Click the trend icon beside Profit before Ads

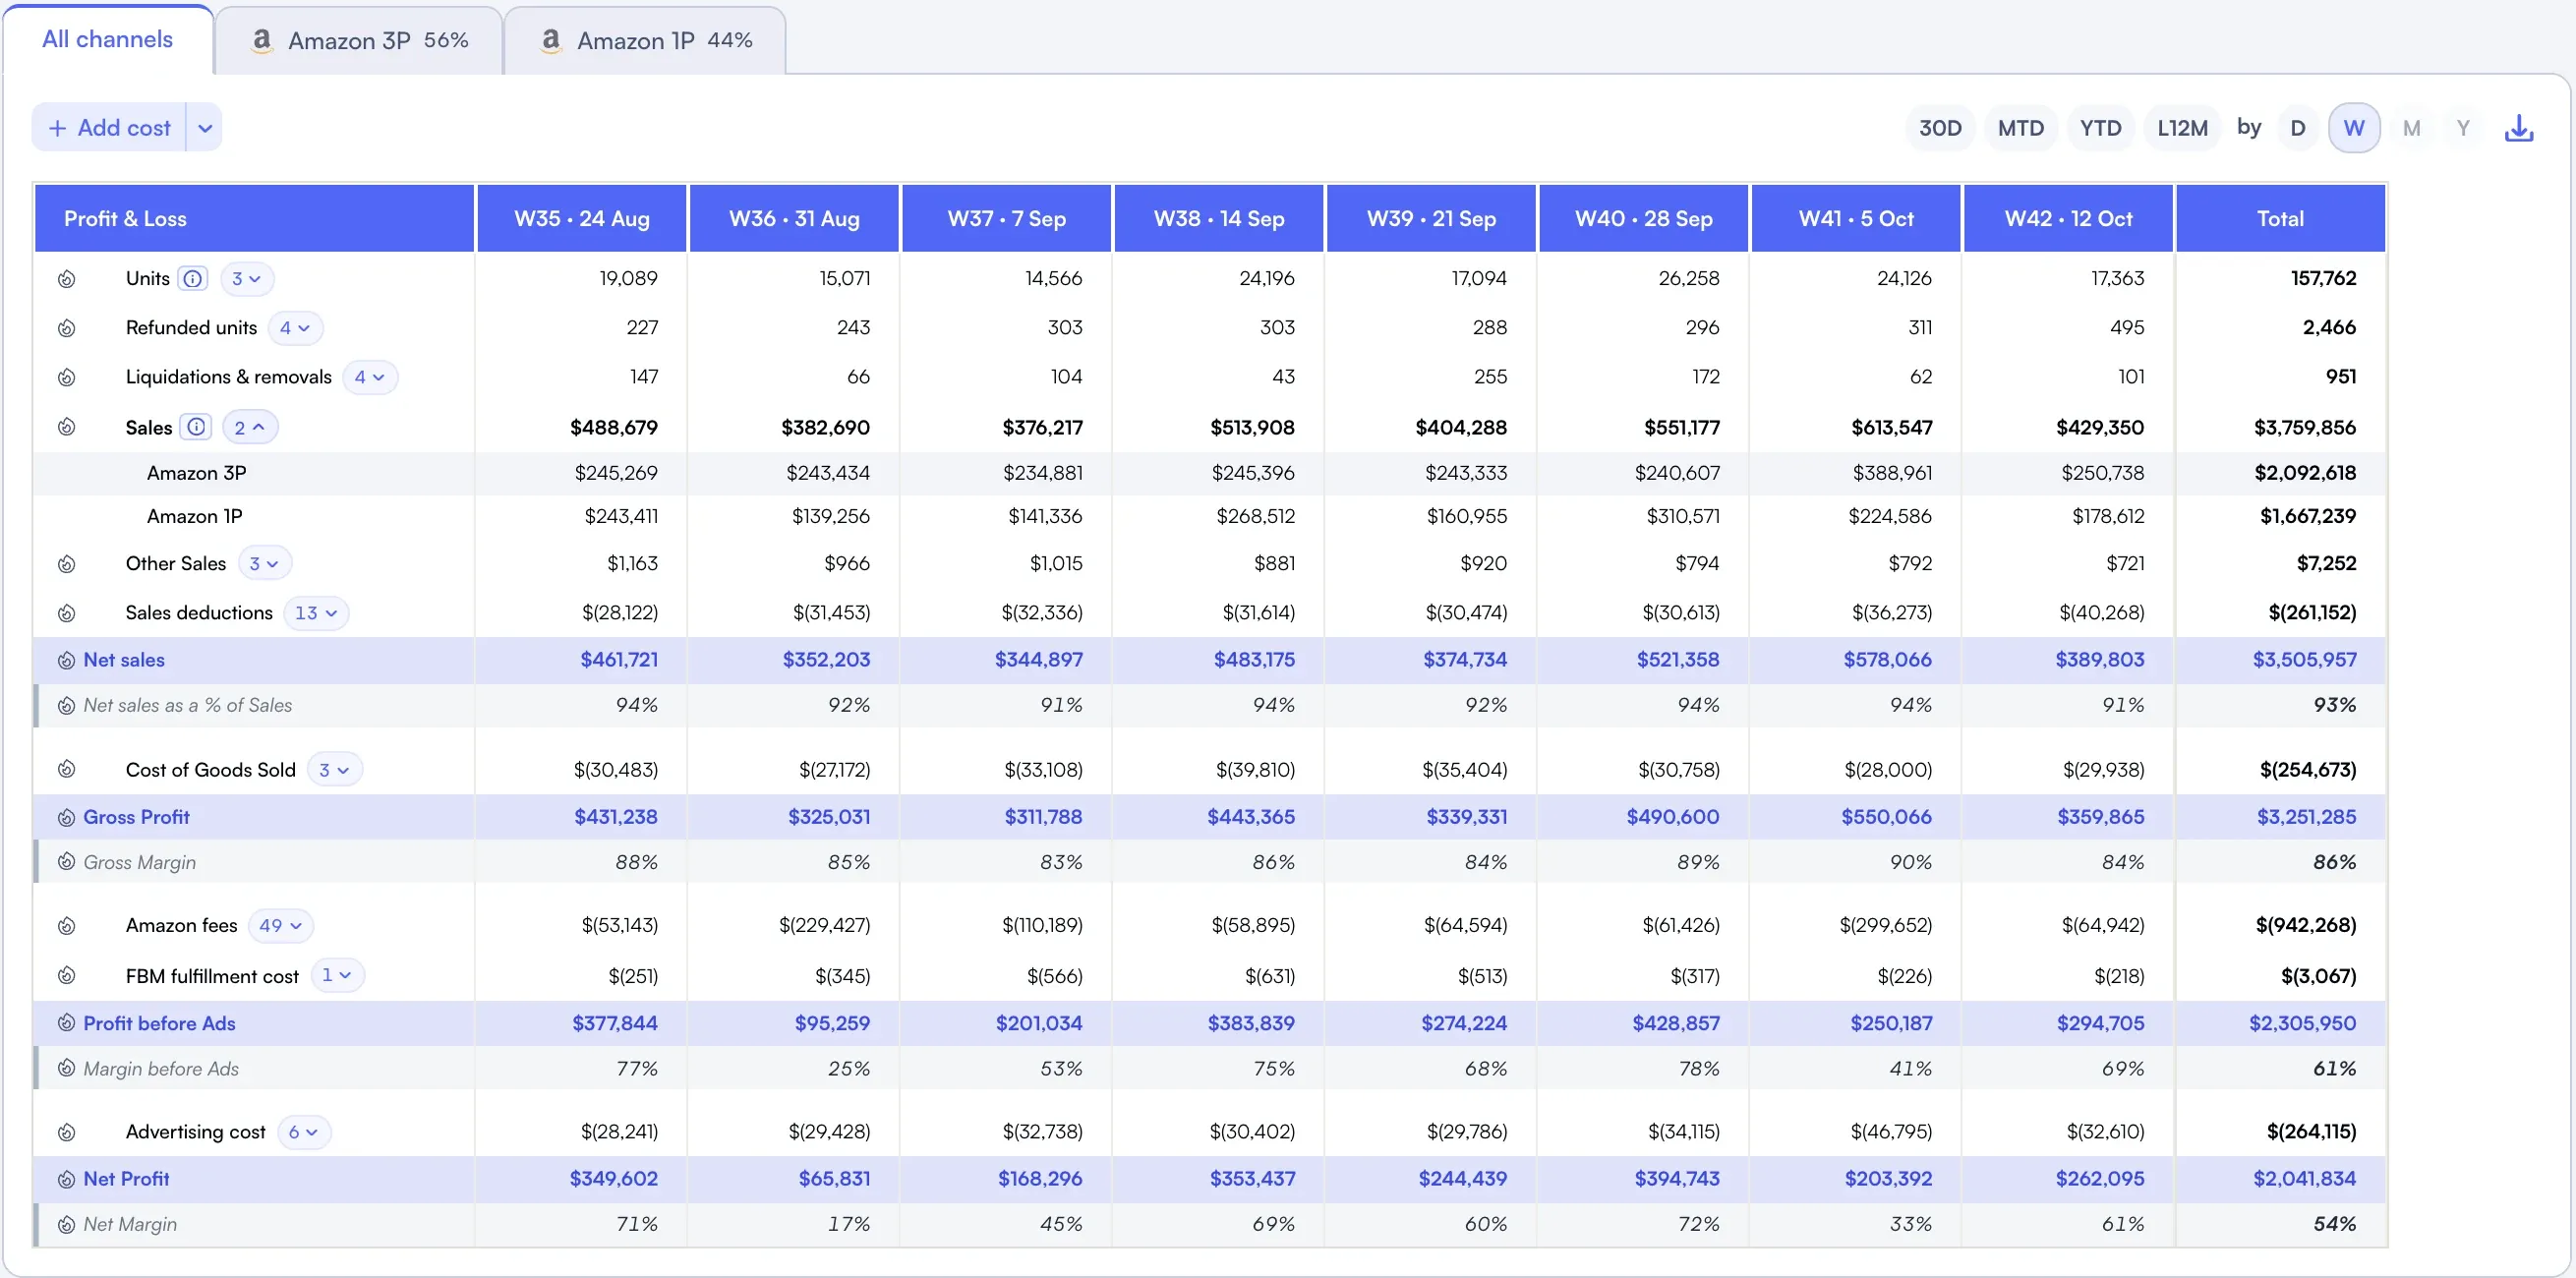pyautogui.click(x=66, y=1023)
